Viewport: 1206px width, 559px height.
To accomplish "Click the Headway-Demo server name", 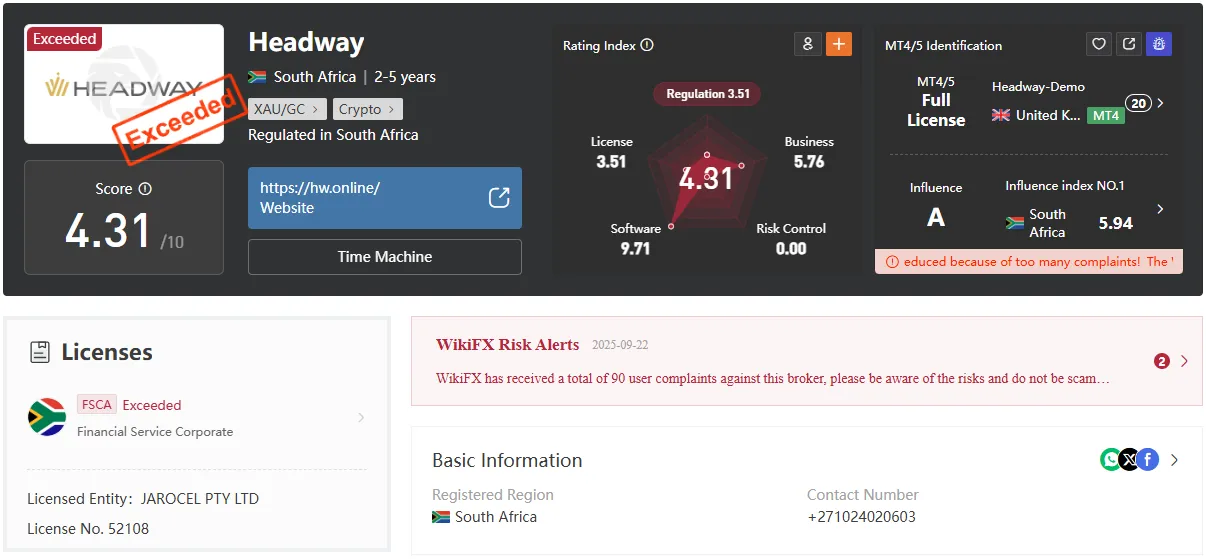I will tap(1038, 87).
